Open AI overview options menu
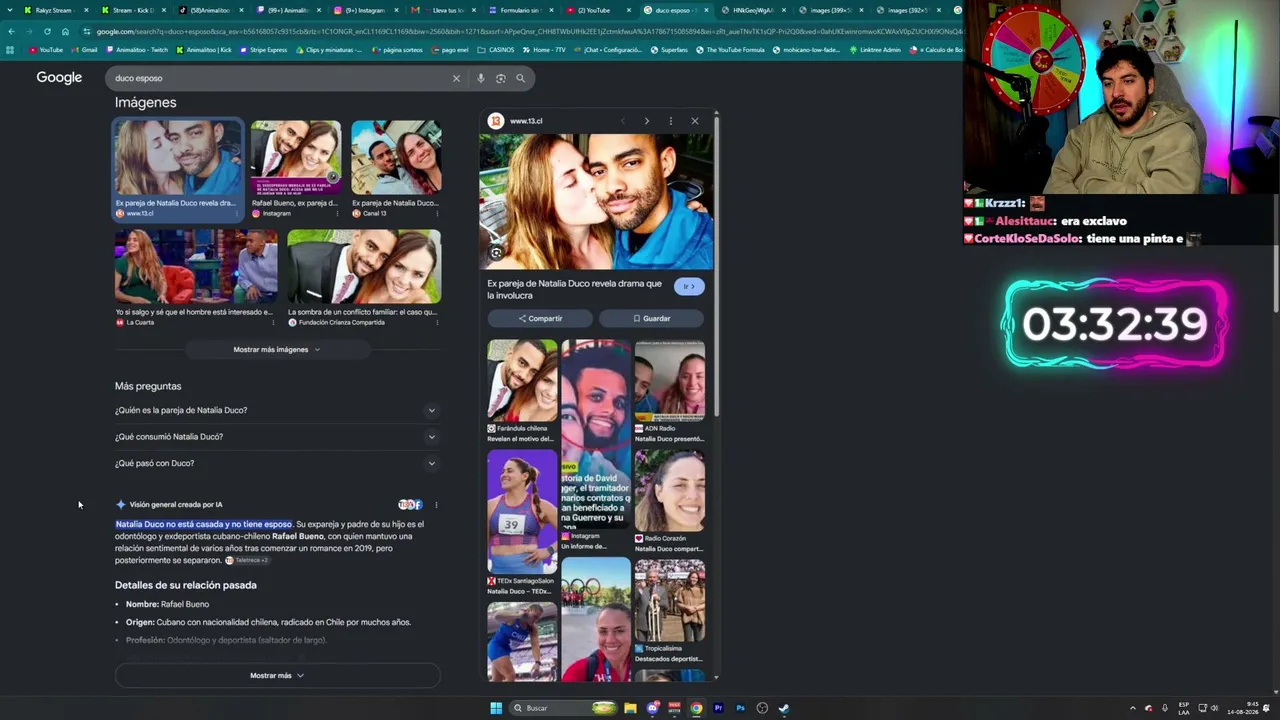The width and height of the screenshot is (1280, 720). tap(436, 505)
